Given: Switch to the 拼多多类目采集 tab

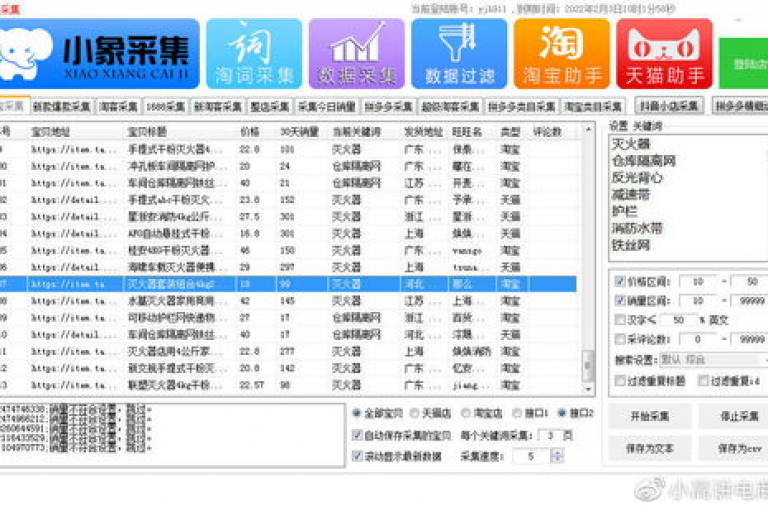Looking at the screenshot, I should [x=522, y=106].
